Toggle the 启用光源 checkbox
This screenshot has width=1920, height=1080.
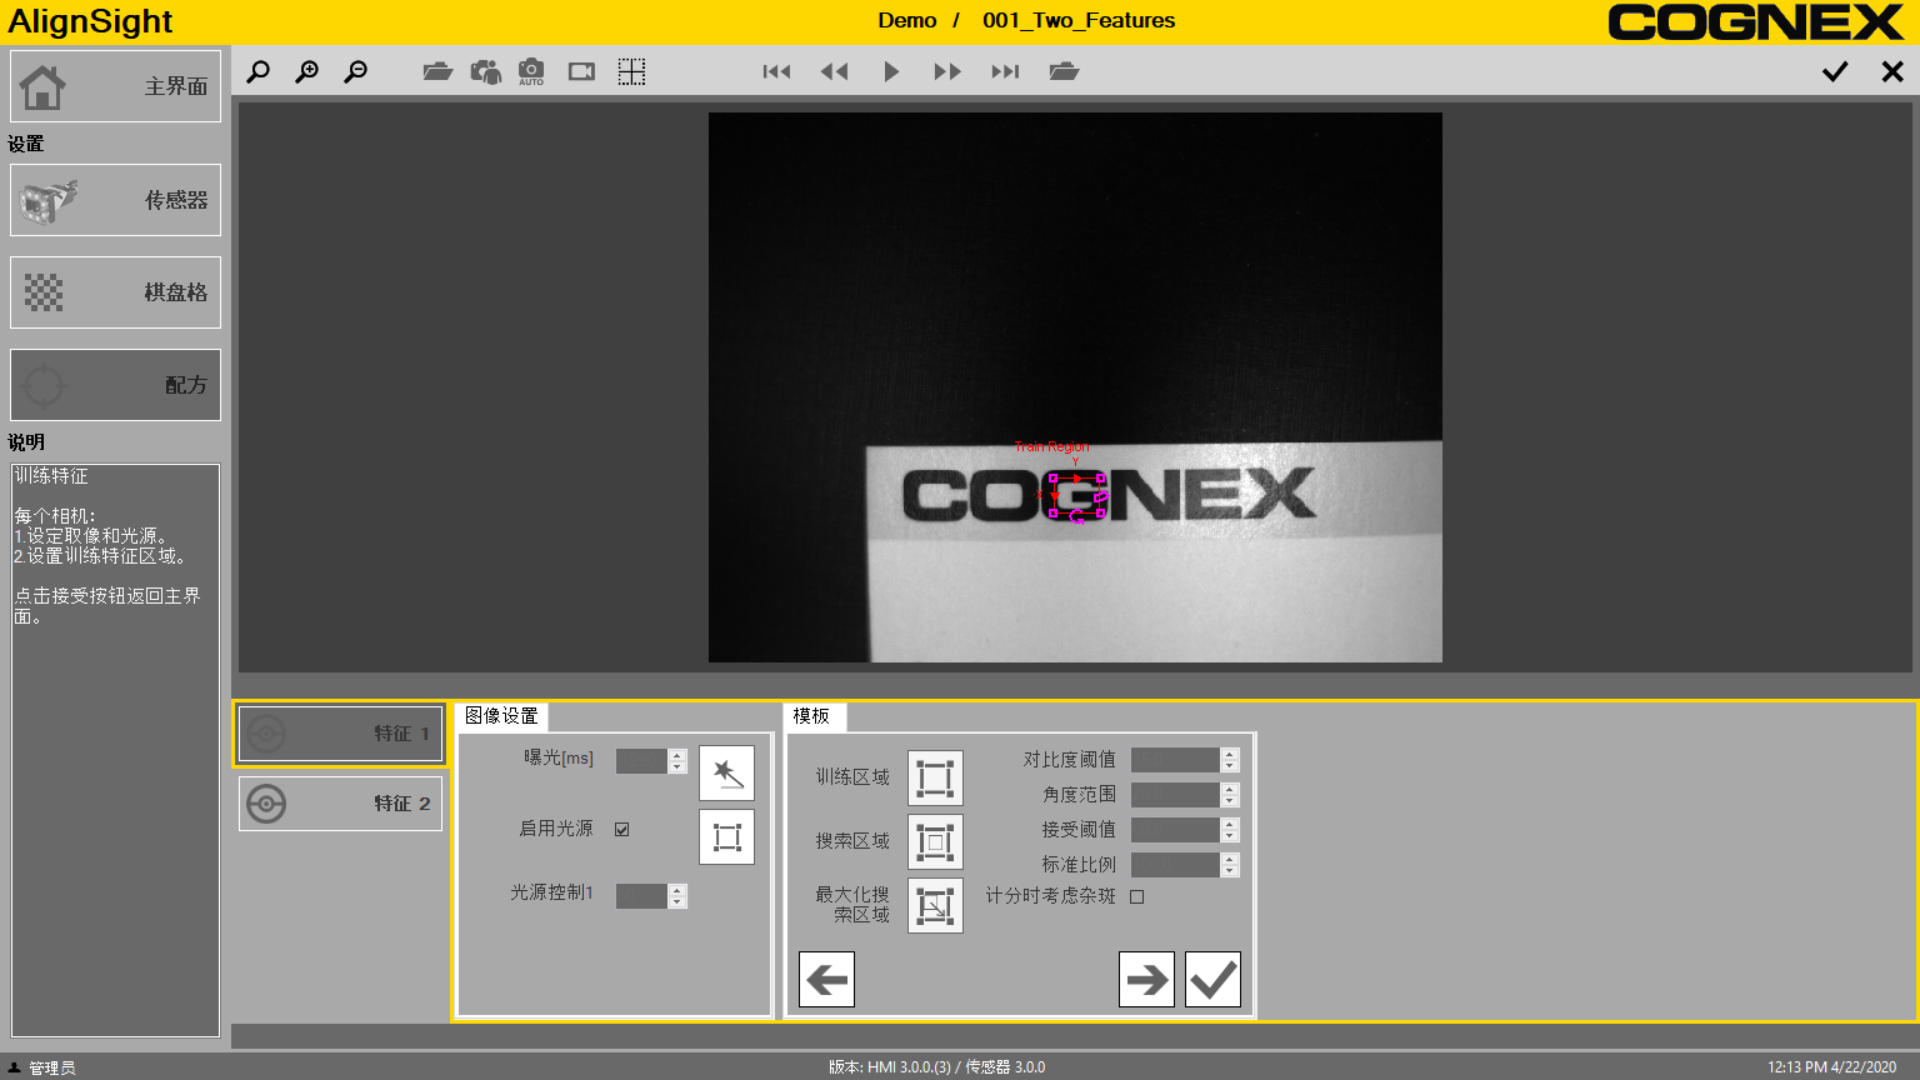click(622, 829)
